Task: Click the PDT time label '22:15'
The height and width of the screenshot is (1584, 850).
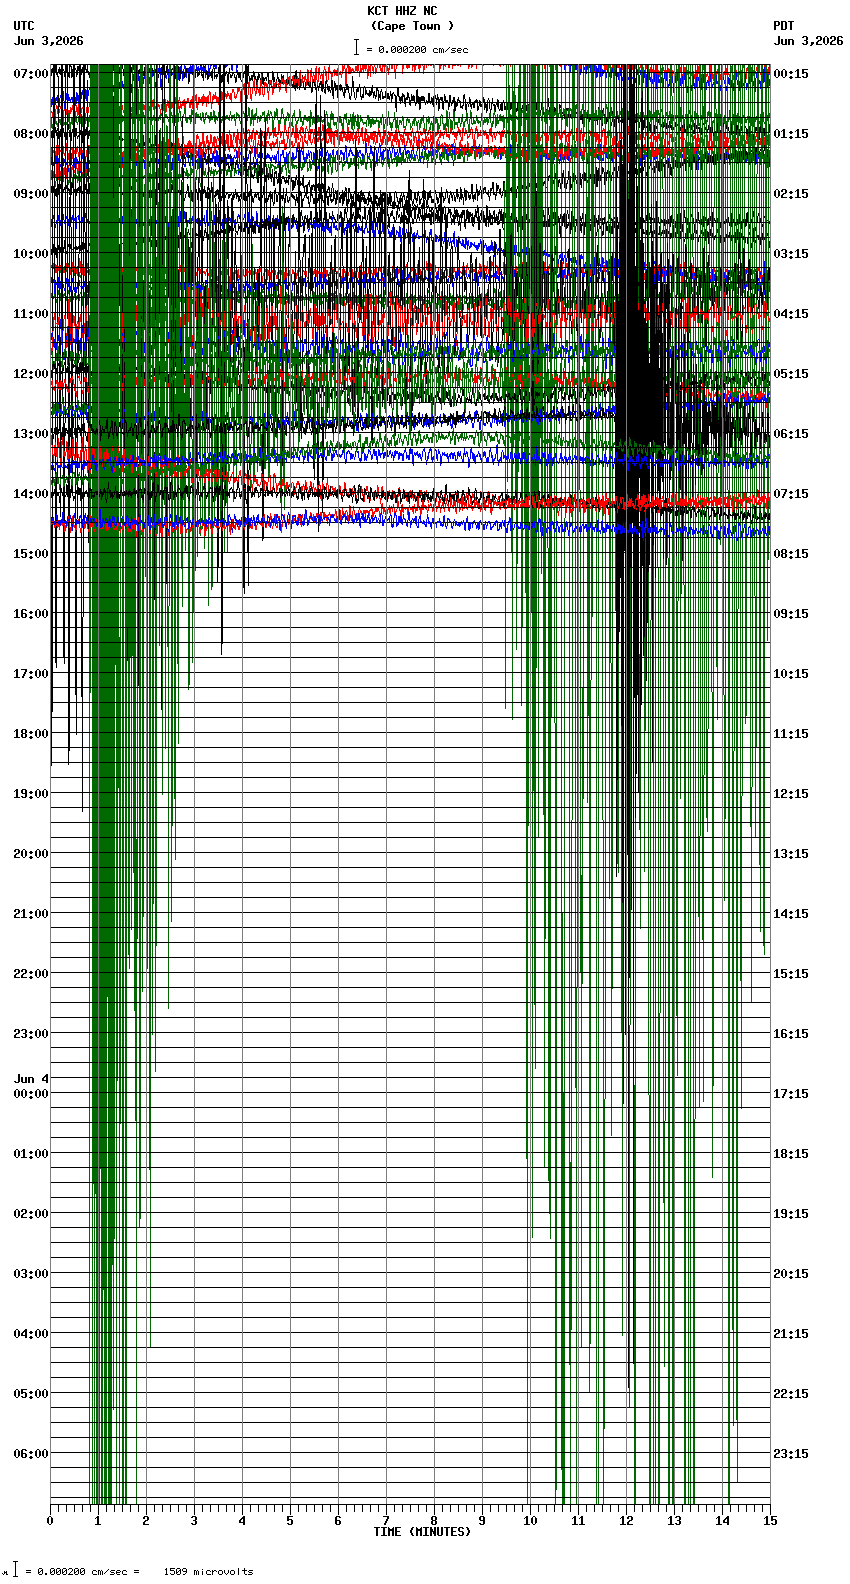Action: (791, 1394)
